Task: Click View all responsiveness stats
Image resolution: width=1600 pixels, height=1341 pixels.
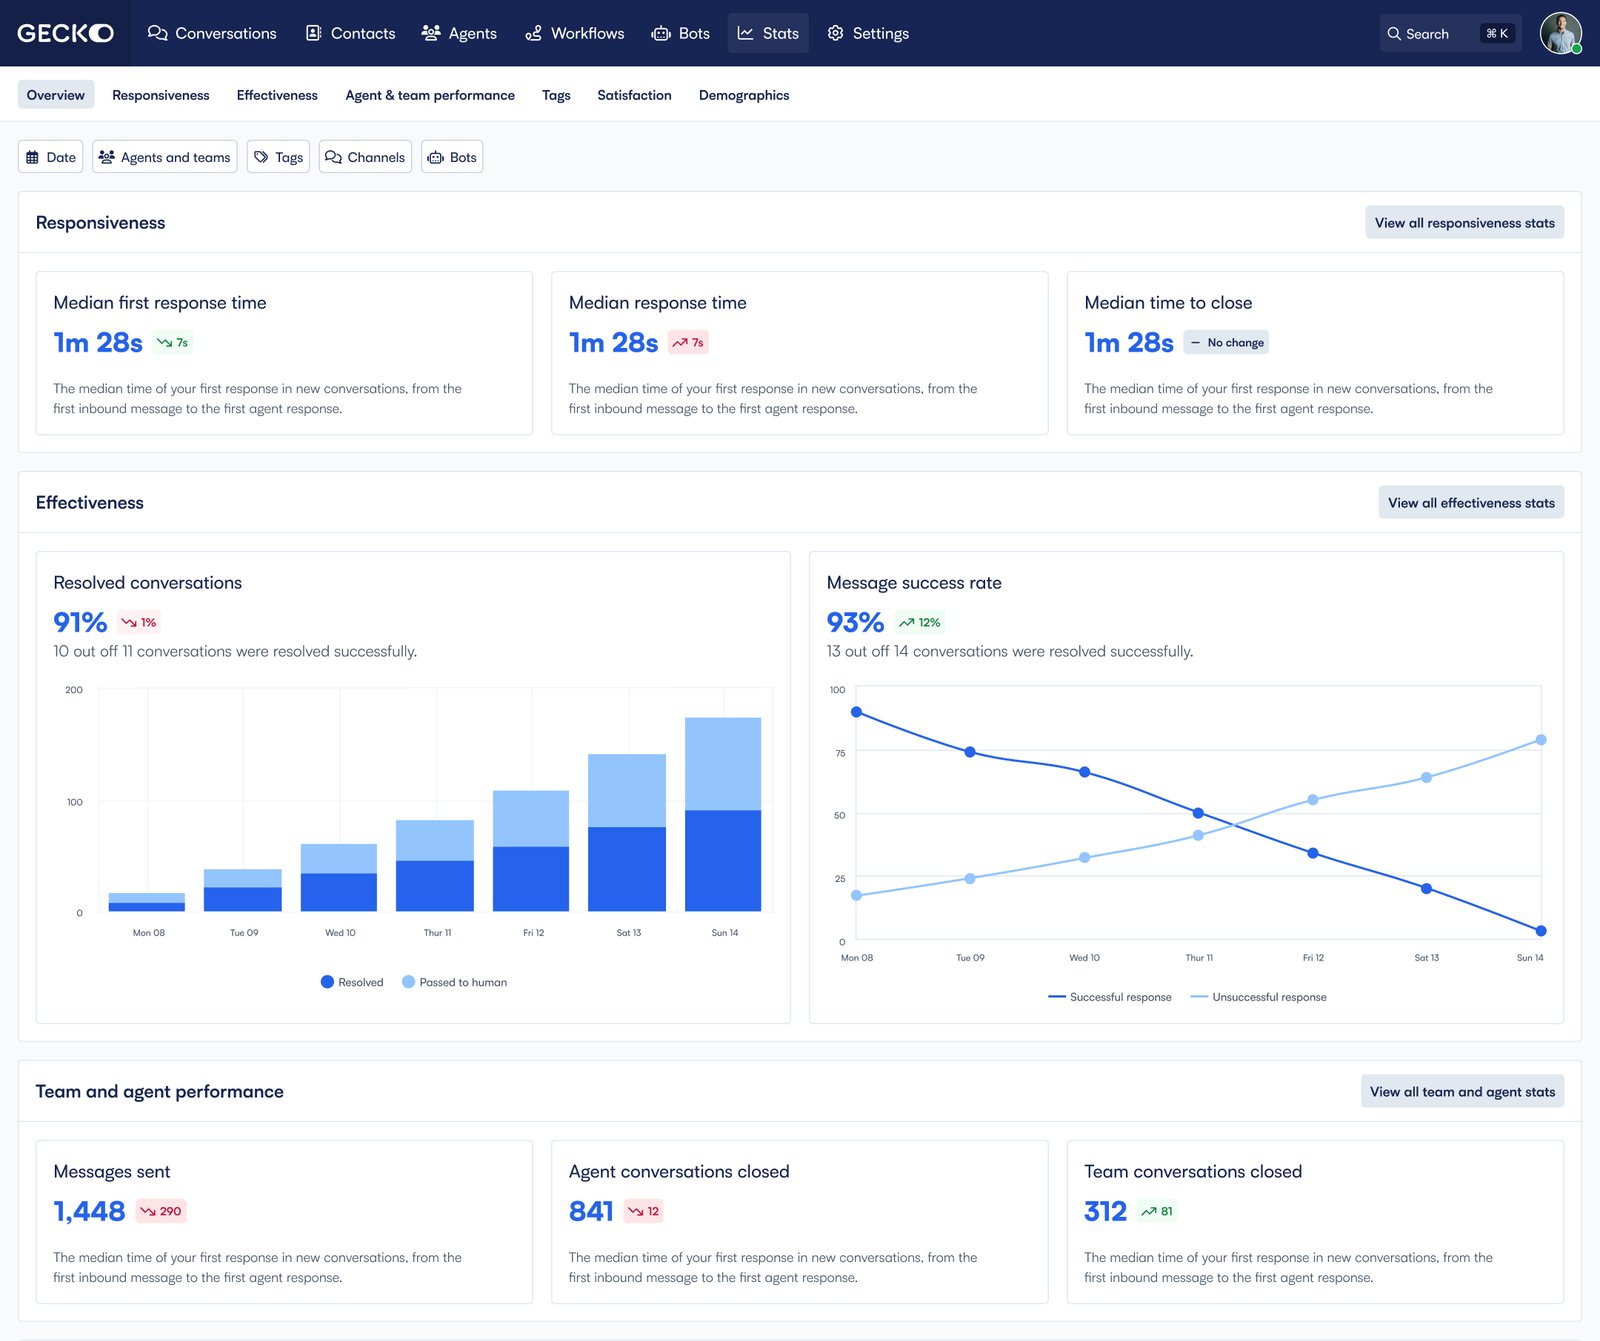Action: 1464,223
